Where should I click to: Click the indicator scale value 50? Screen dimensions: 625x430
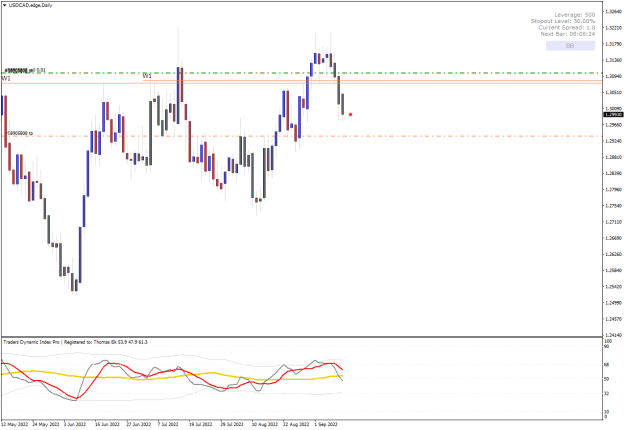tap(607, 379)
